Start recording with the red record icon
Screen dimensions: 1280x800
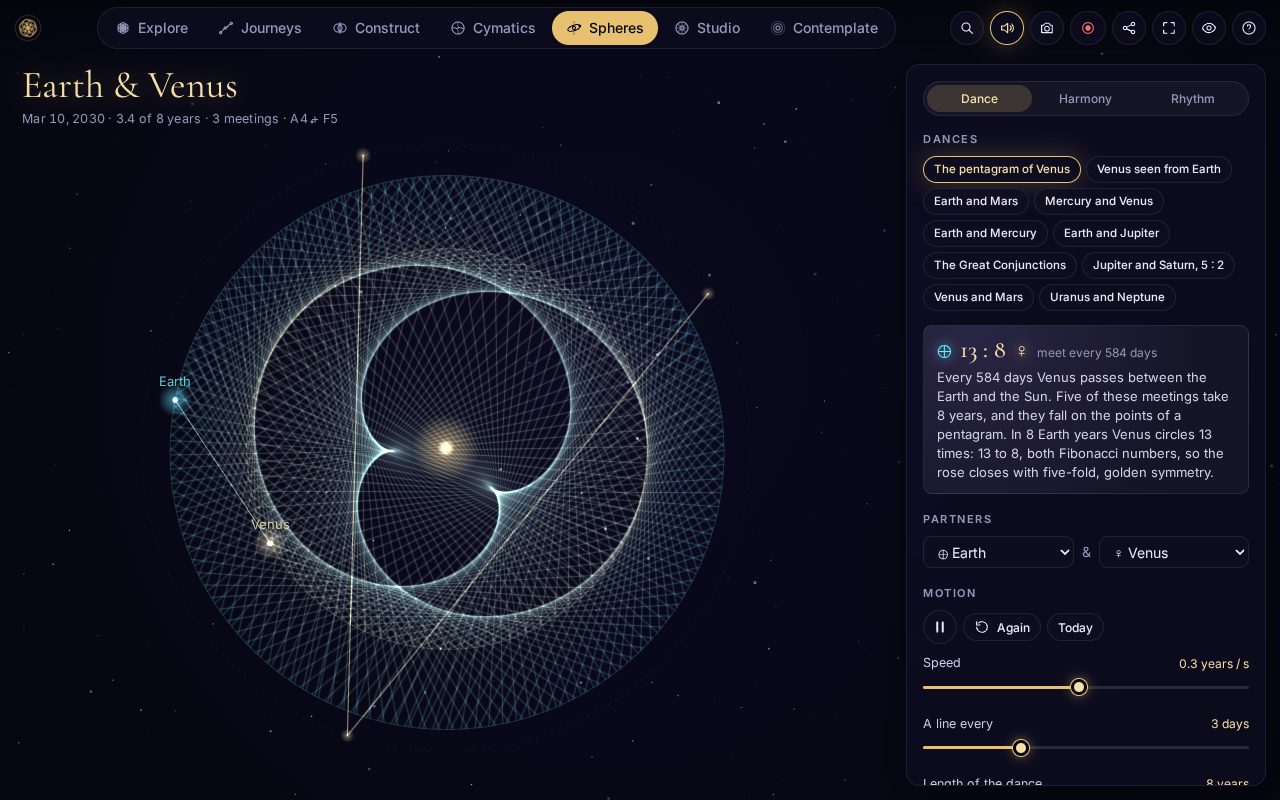(x=1088, y=28)
